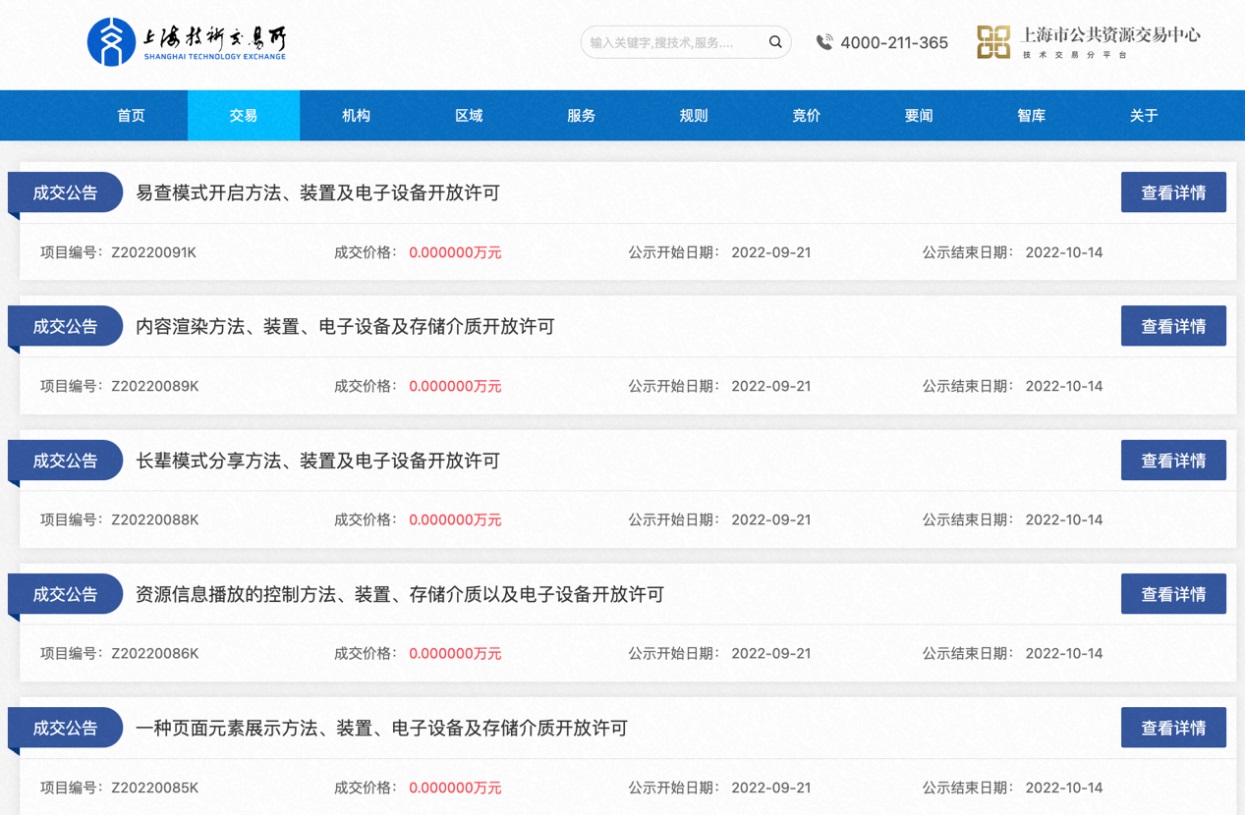This screenshot has width=1245, height=815.
Task: Open the 智库 navigation item
Action: click(1031, 115)
